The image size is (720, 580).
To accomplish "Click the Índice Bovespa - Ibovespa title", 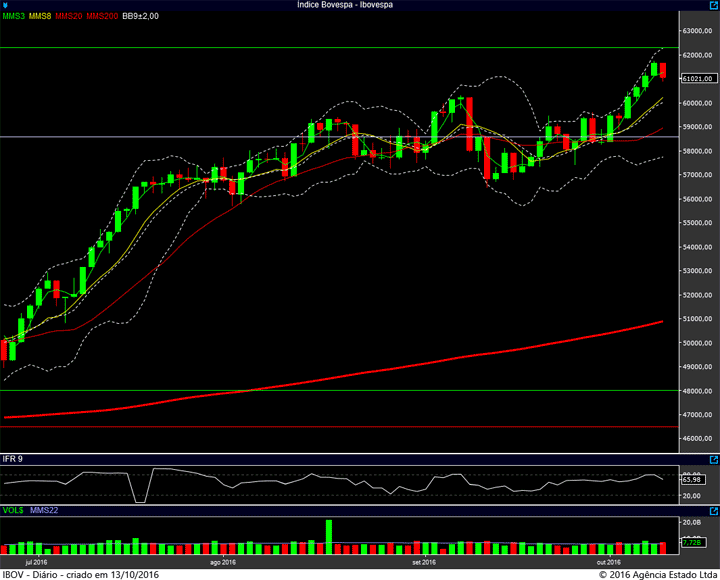I will click(x=345, y=5).
